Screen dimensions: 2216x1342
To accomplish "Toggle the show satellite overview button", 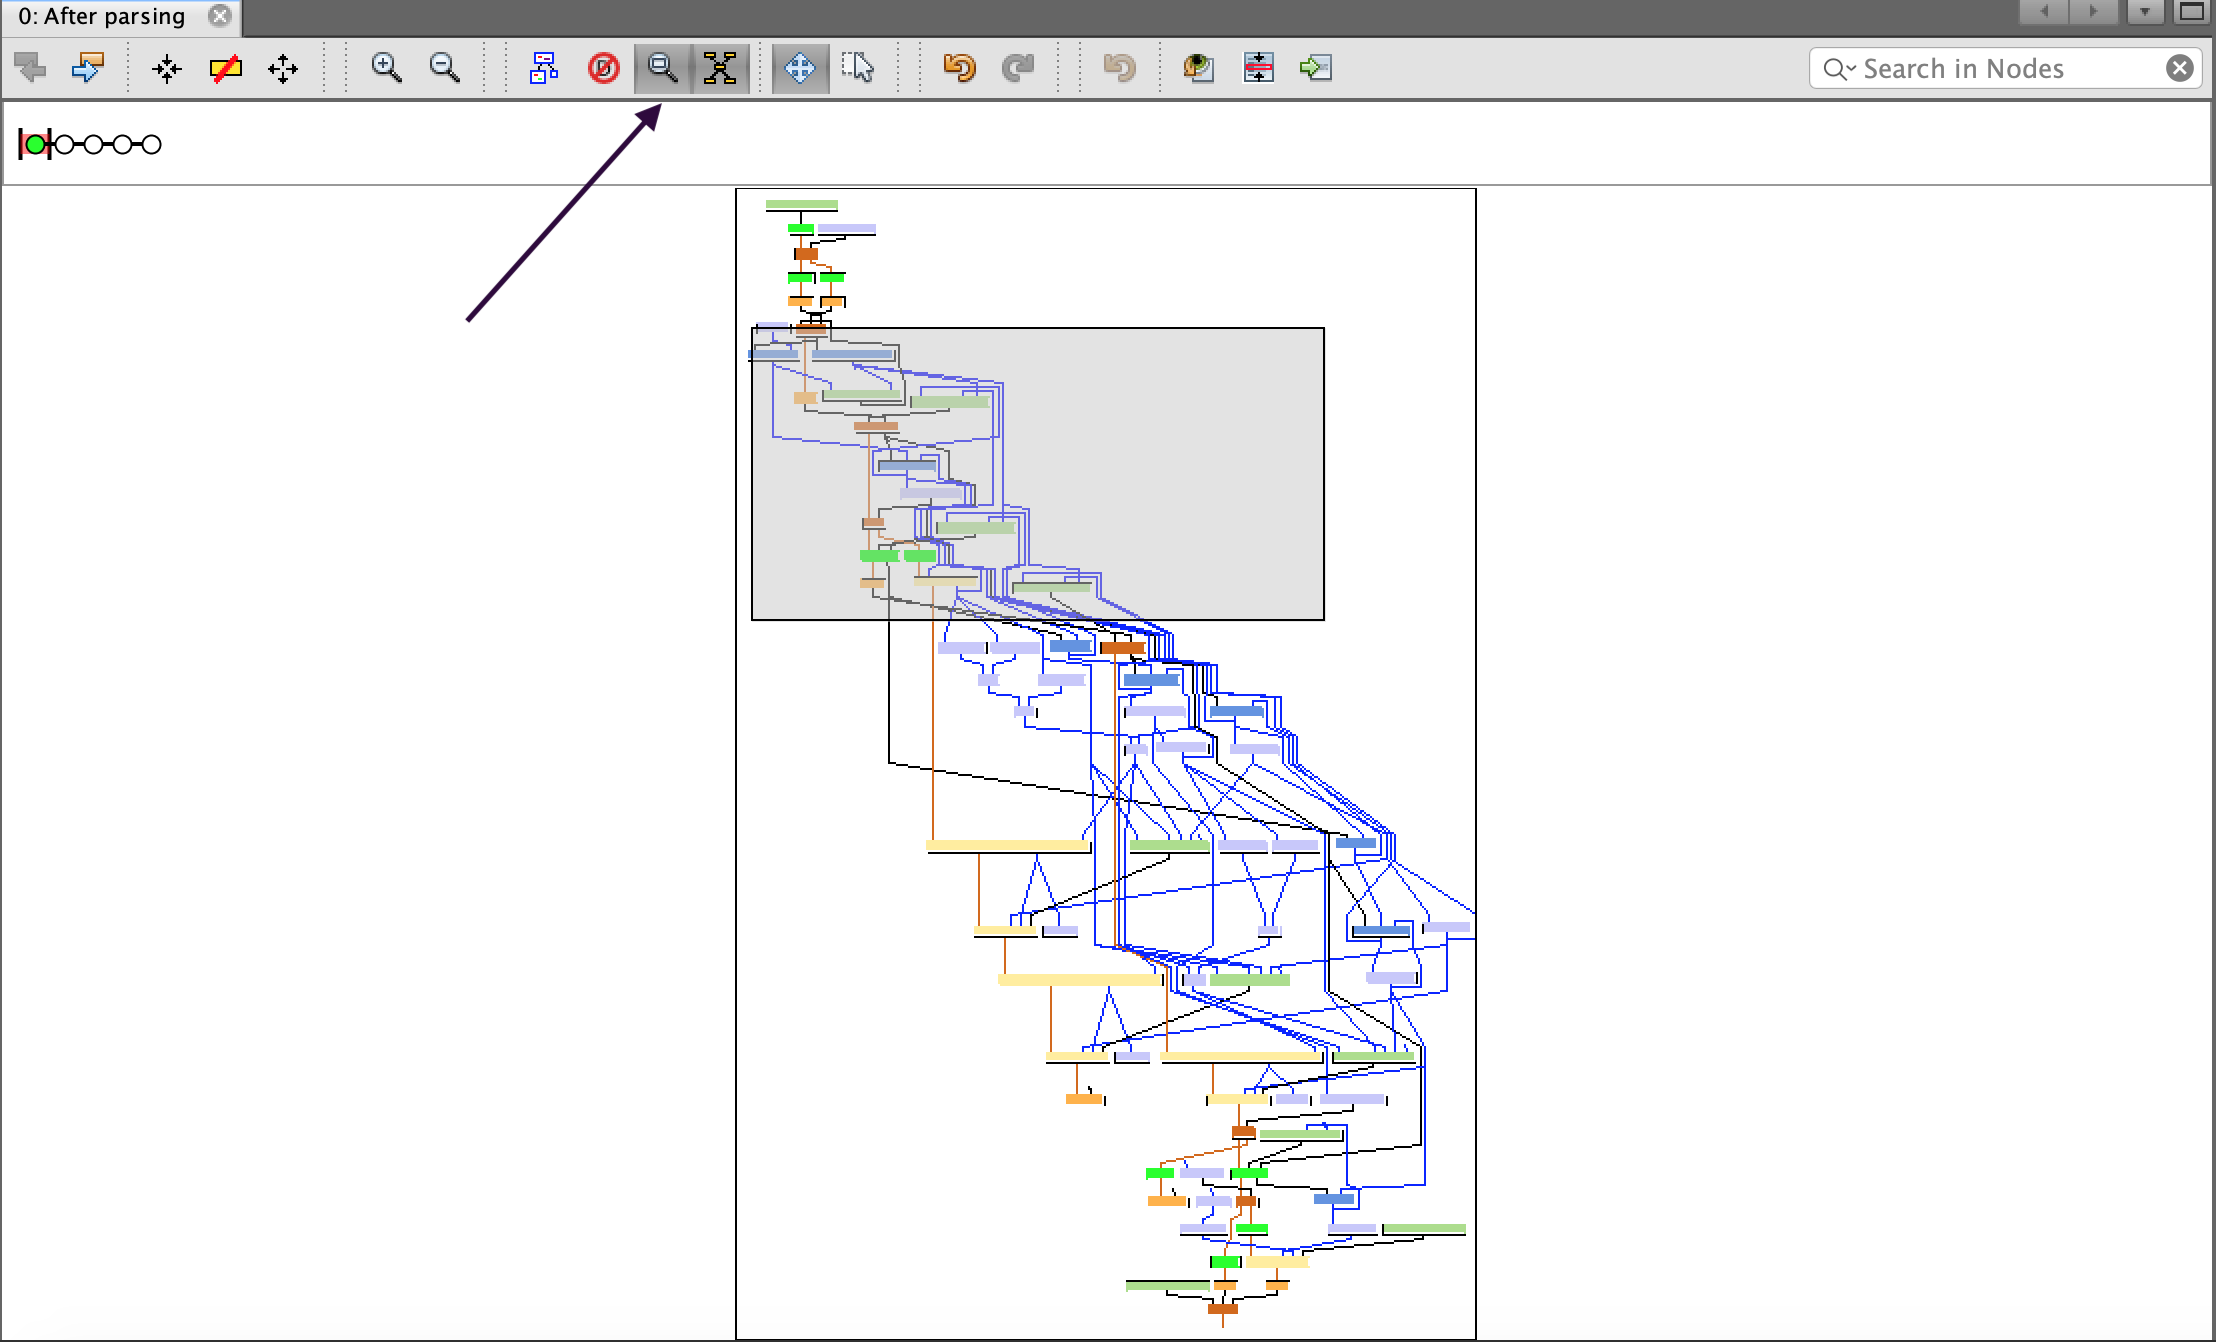I will [662, 68].
